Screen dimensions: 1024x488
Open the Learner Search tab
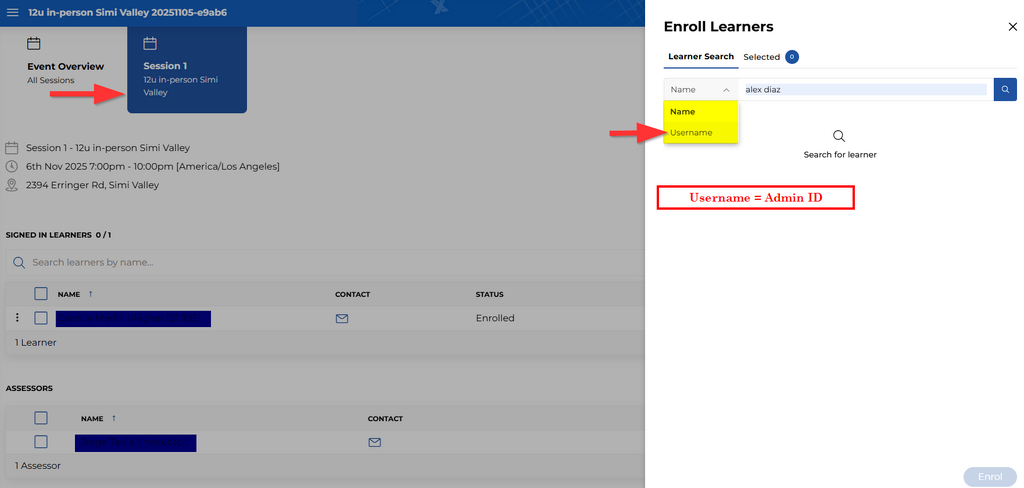pyautogui.click(x=701, y=57)
